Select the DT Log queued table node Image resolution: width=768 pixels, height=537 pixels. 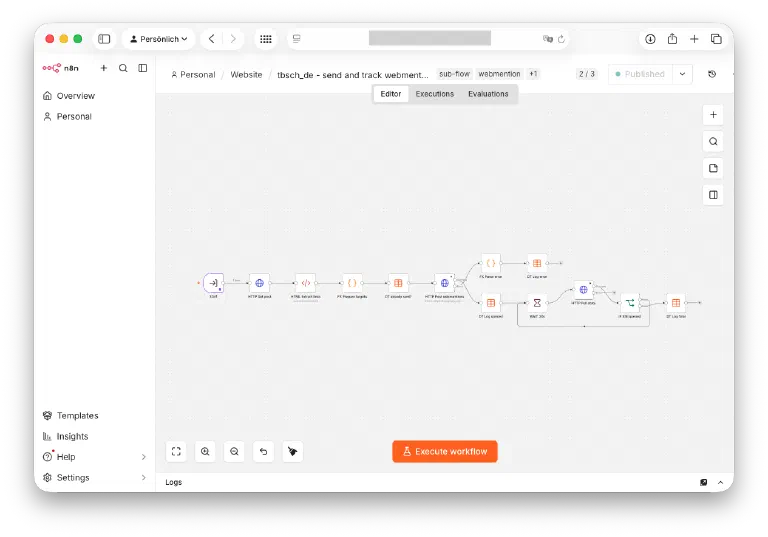pyautogui.click(x=490, y=303)
